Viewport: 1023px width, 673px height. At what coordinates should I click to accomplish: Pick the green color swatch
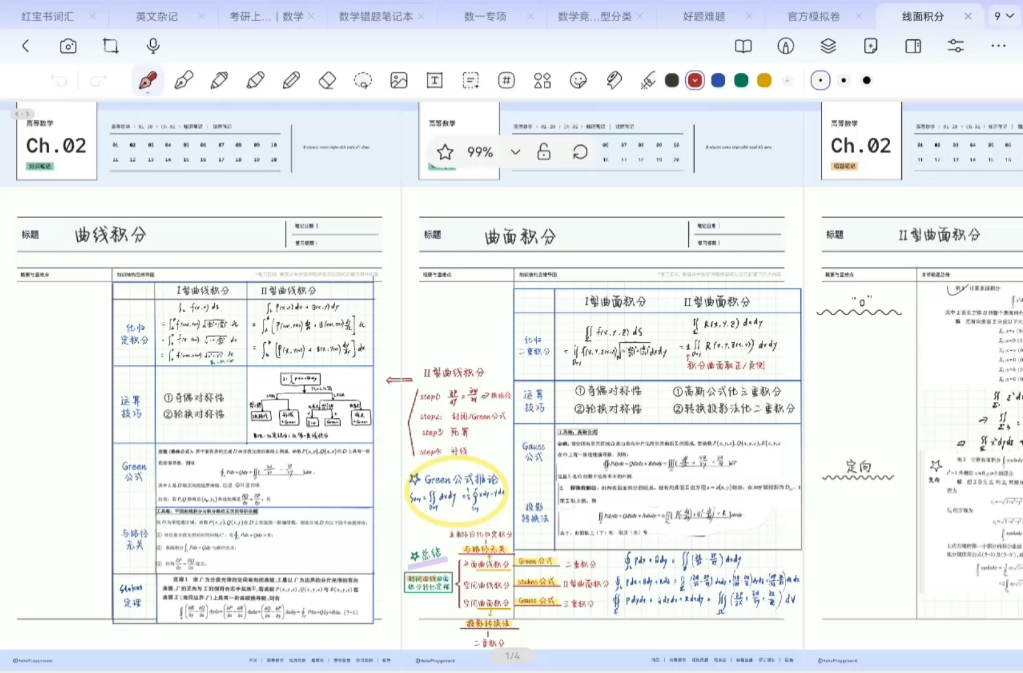tap(741, 80)
